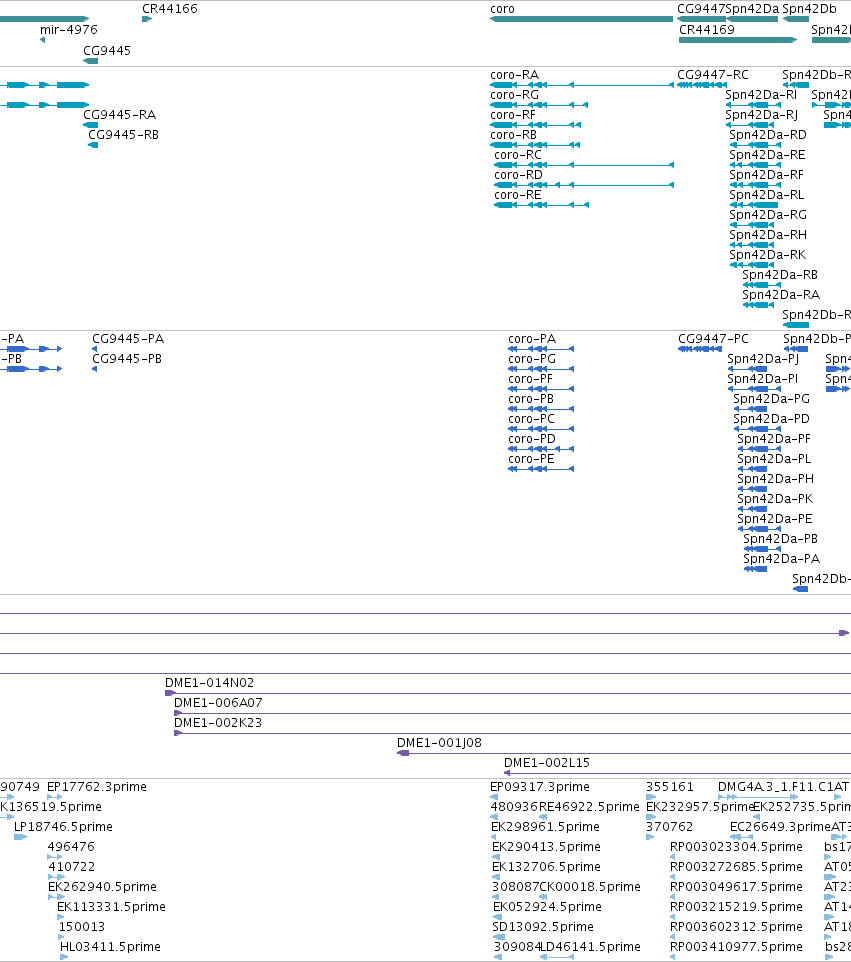Open the Spn42Da-RI transcript label
The width and height of the screenshot is (851, 962).
(761, 94)
